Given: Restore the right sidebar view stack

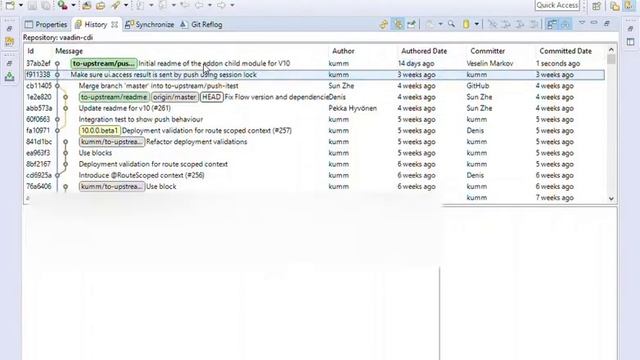Looking at the screenshot, I should point(631,29).
